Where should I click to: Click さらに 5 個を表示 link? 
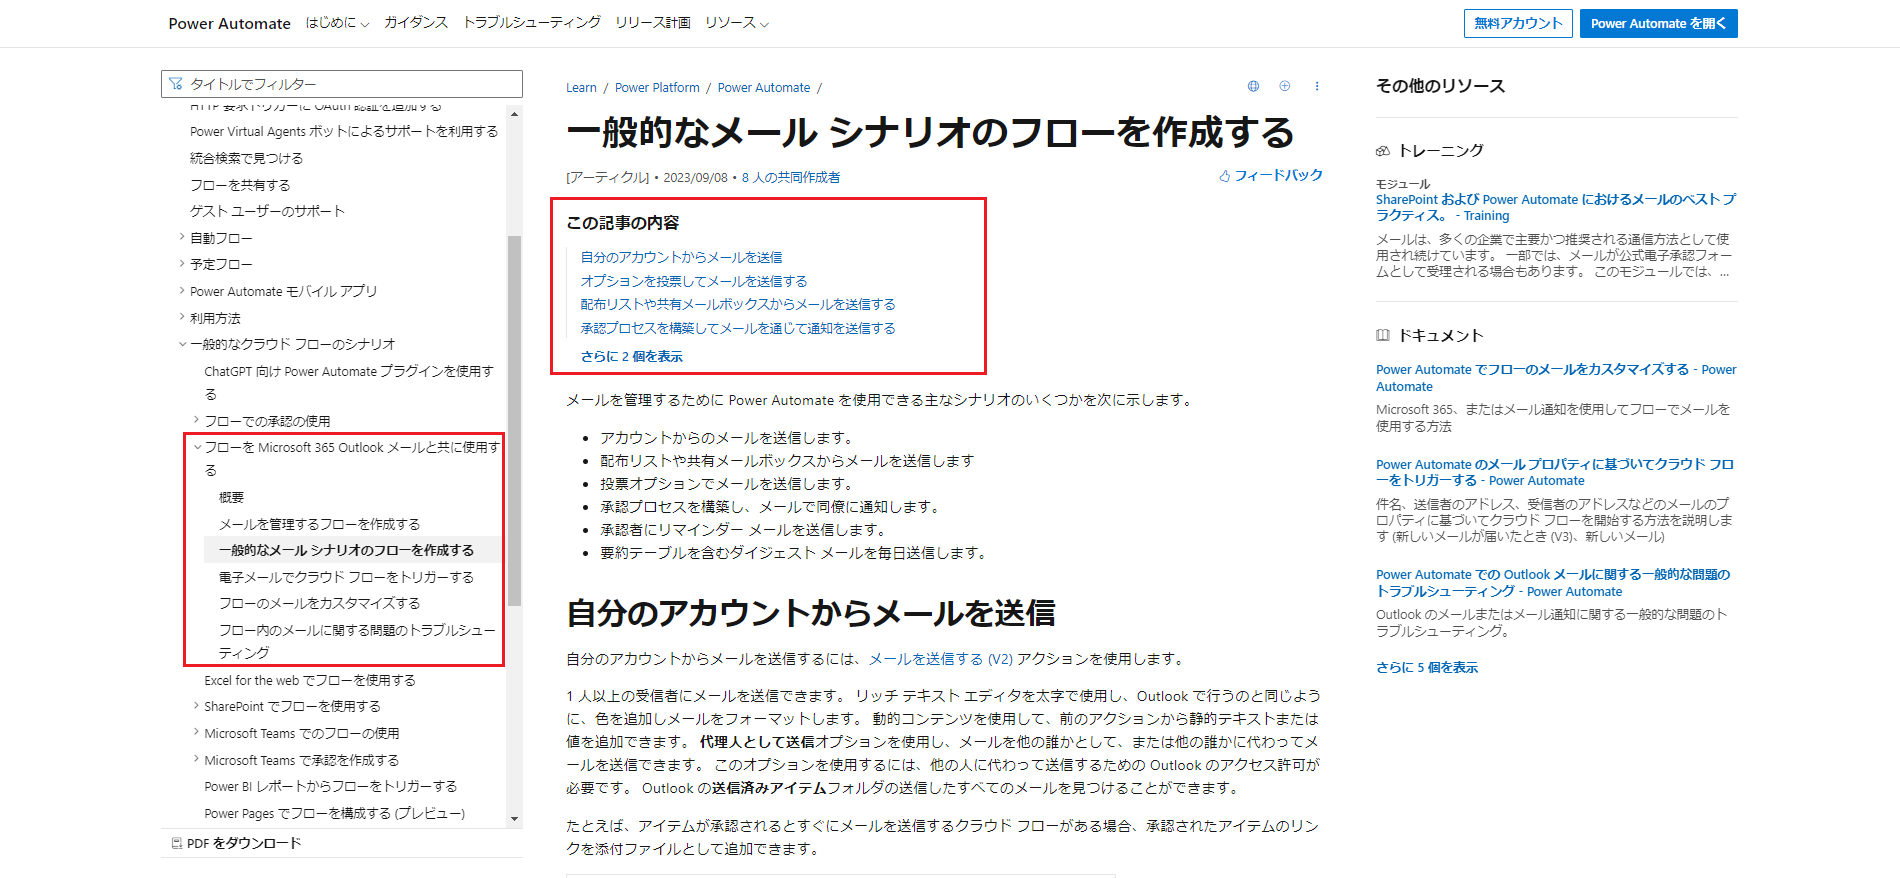tap(1427, 667)
